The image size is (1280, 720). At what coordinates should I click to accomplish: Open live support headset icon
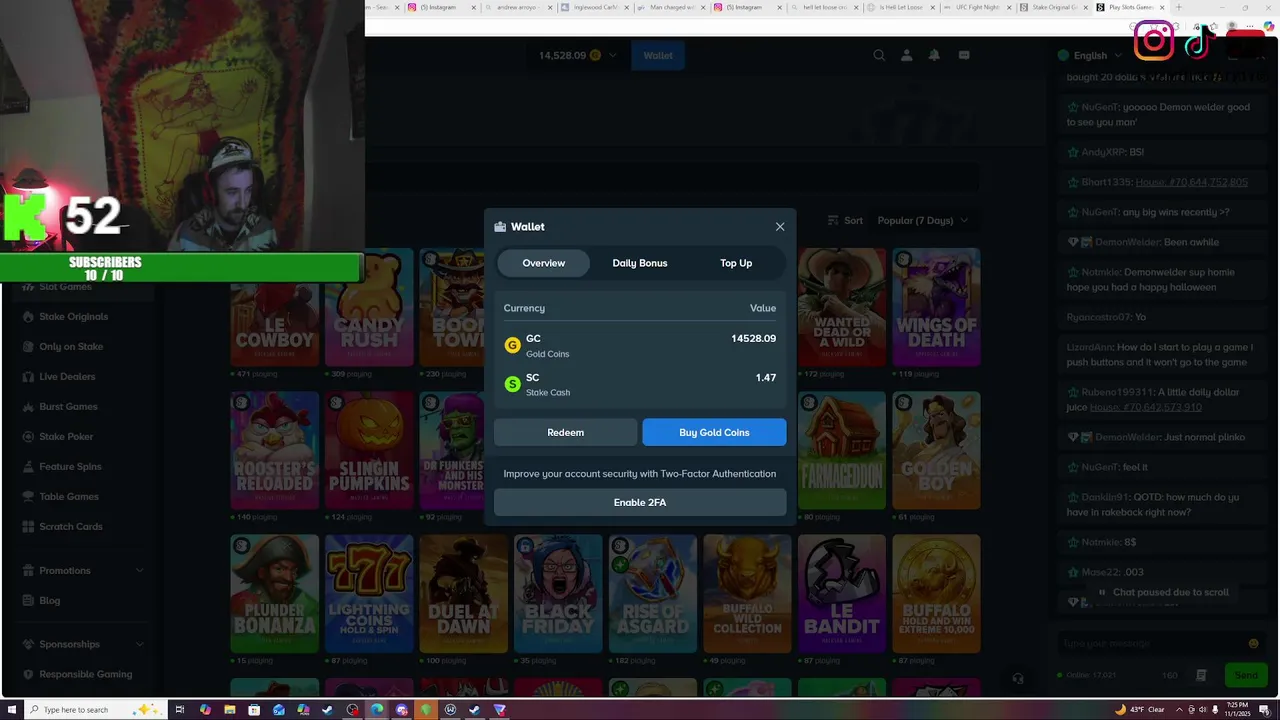[x=1017, y=678]
